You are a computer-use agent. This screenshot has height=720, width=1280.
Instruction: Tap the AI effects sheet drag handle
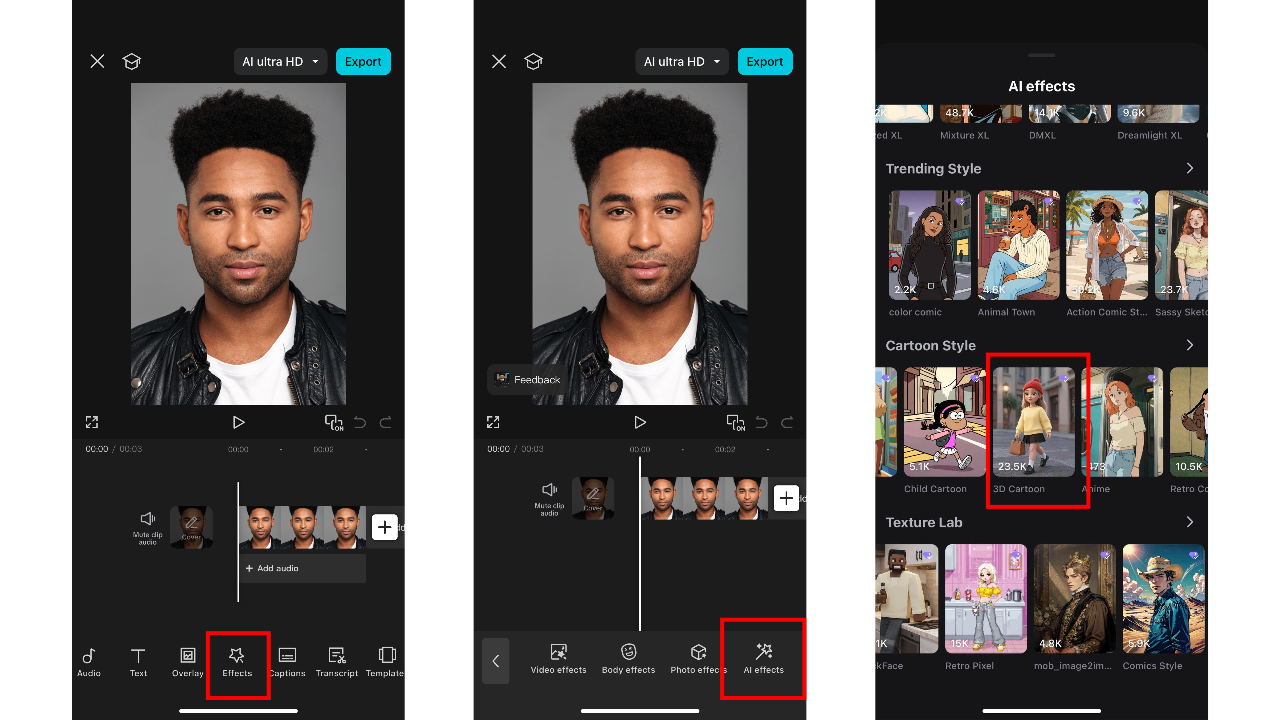[1041, 55]
